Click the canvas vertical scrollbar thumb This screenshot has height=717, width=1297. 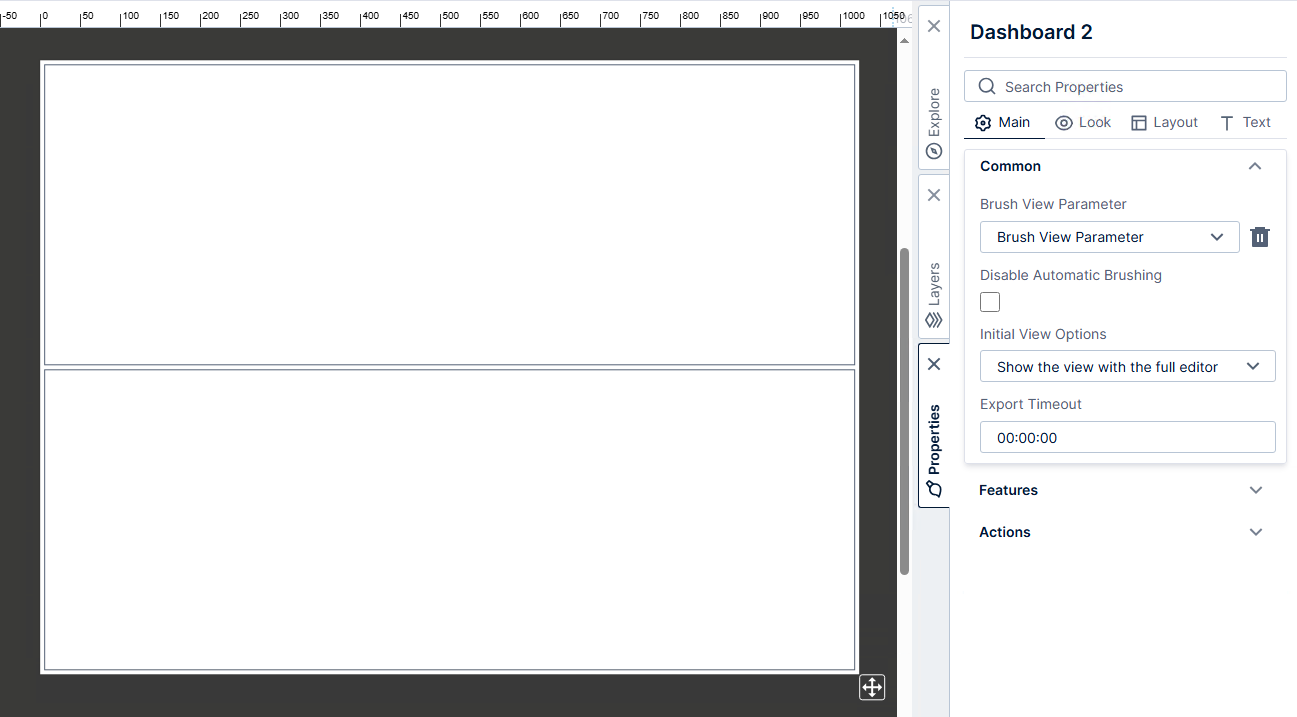904,411
